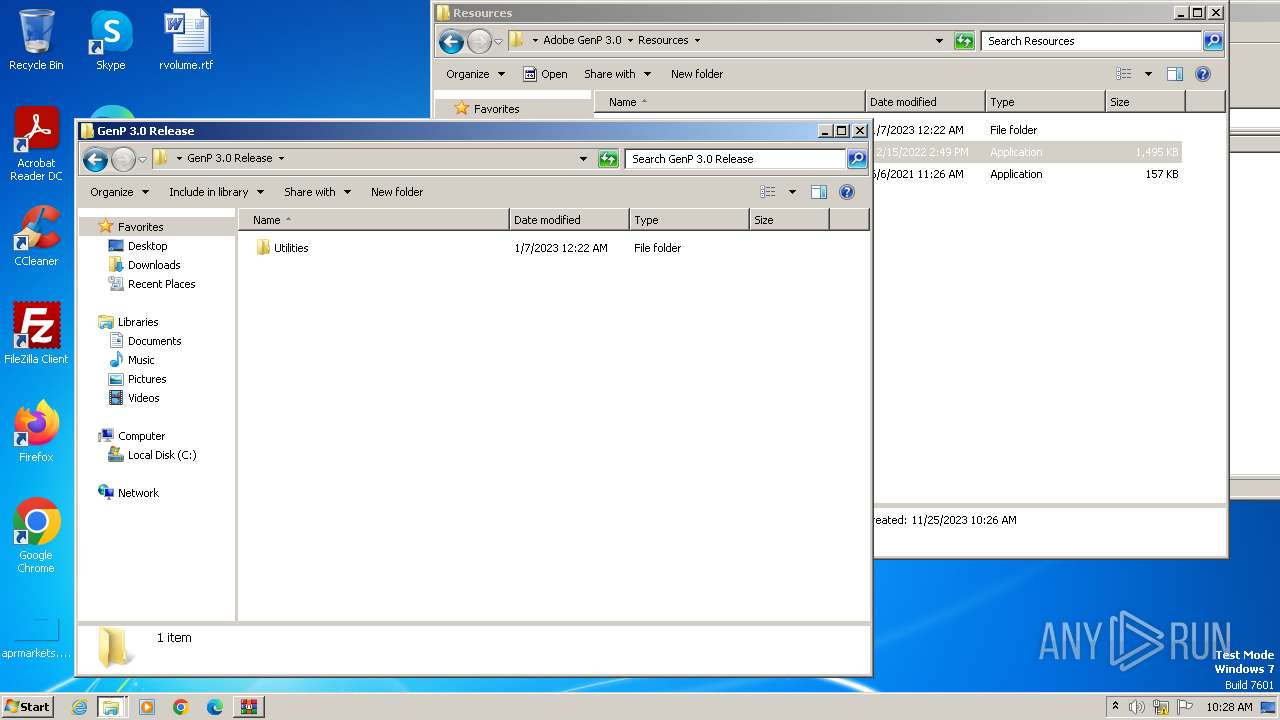The image size is (1280, 720).
Task: Open Skype desktop shortcut
Action: pyautogui.click(x=111, y=40)
